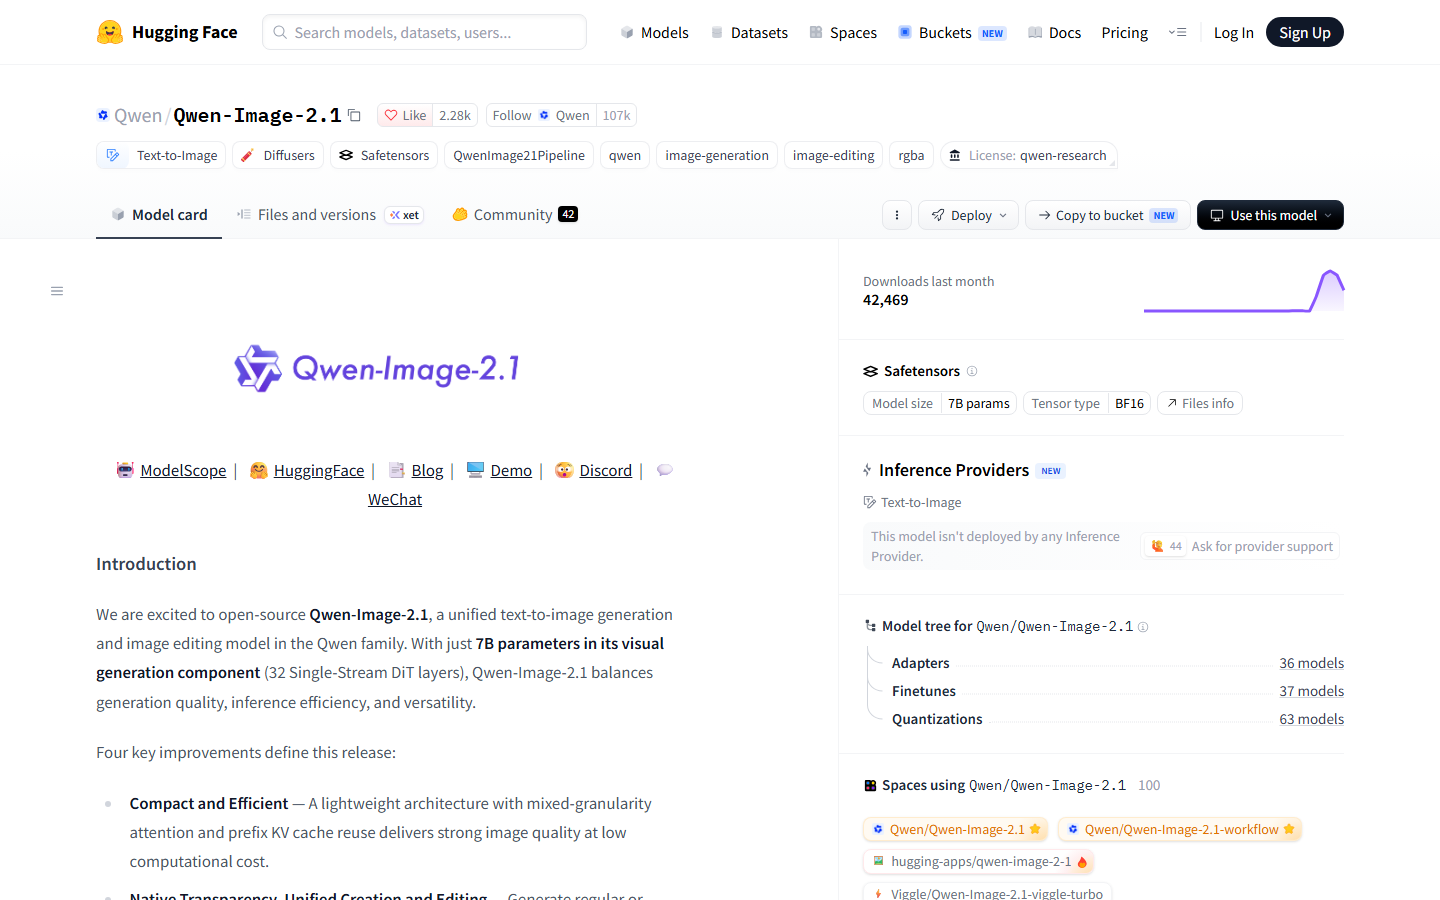Open Docs in top navigation
The image size is (1440, 900).
pos(1054,32)
